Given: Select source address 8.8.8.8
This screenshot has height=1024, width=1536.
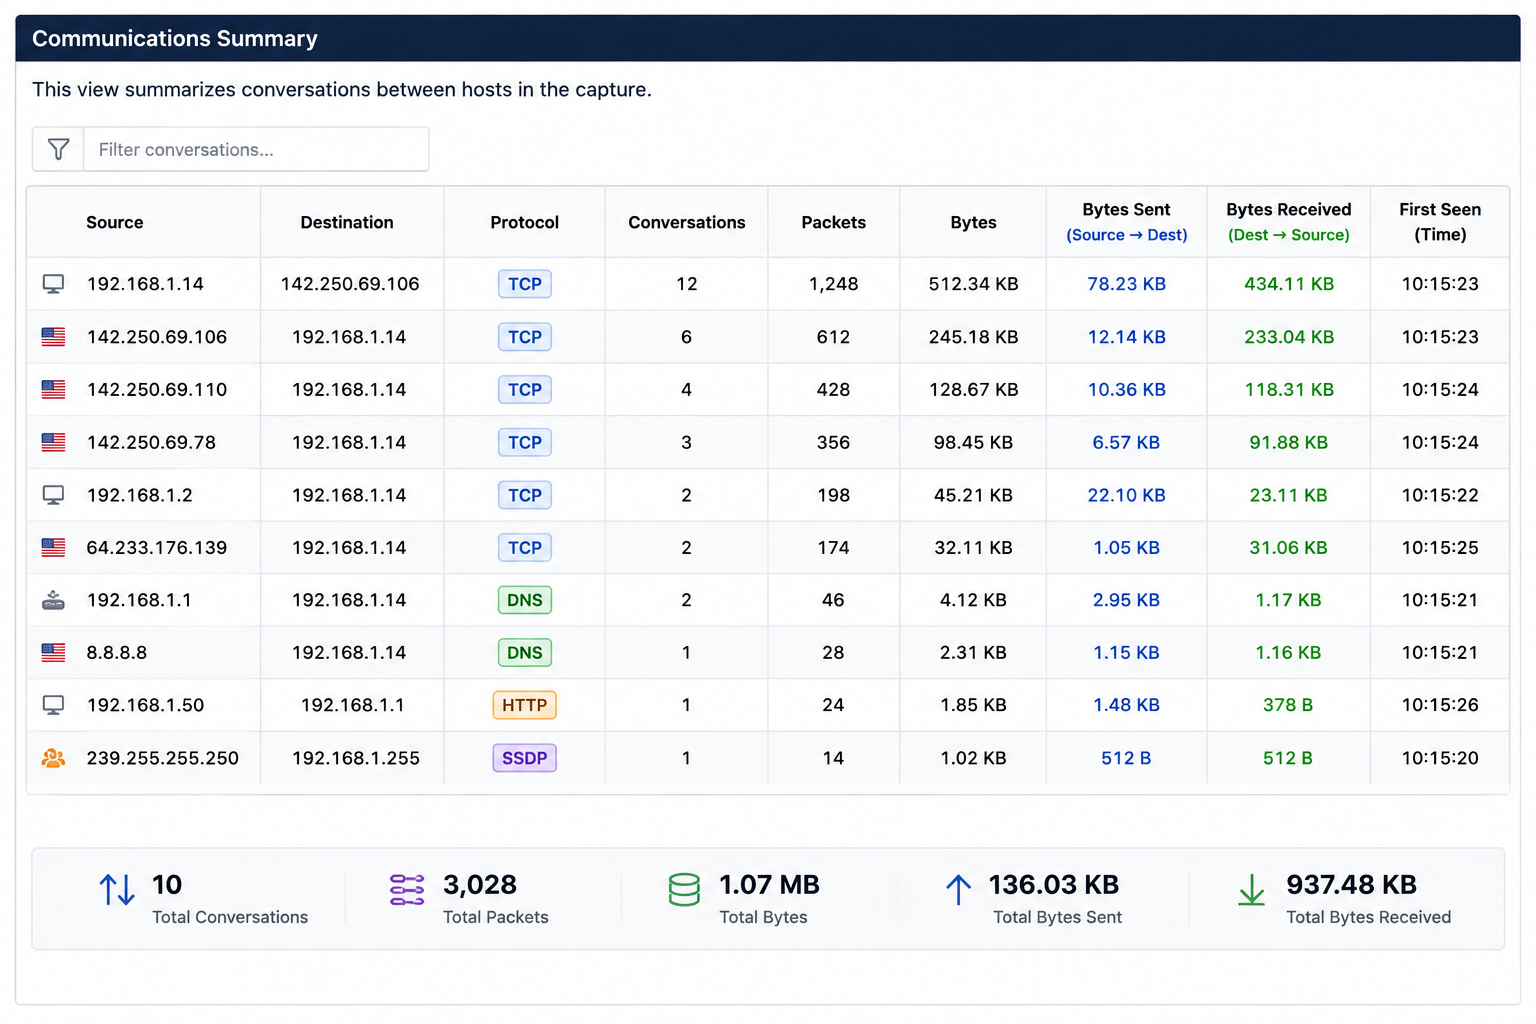Looking at the screenshot, I should (117, 652).
